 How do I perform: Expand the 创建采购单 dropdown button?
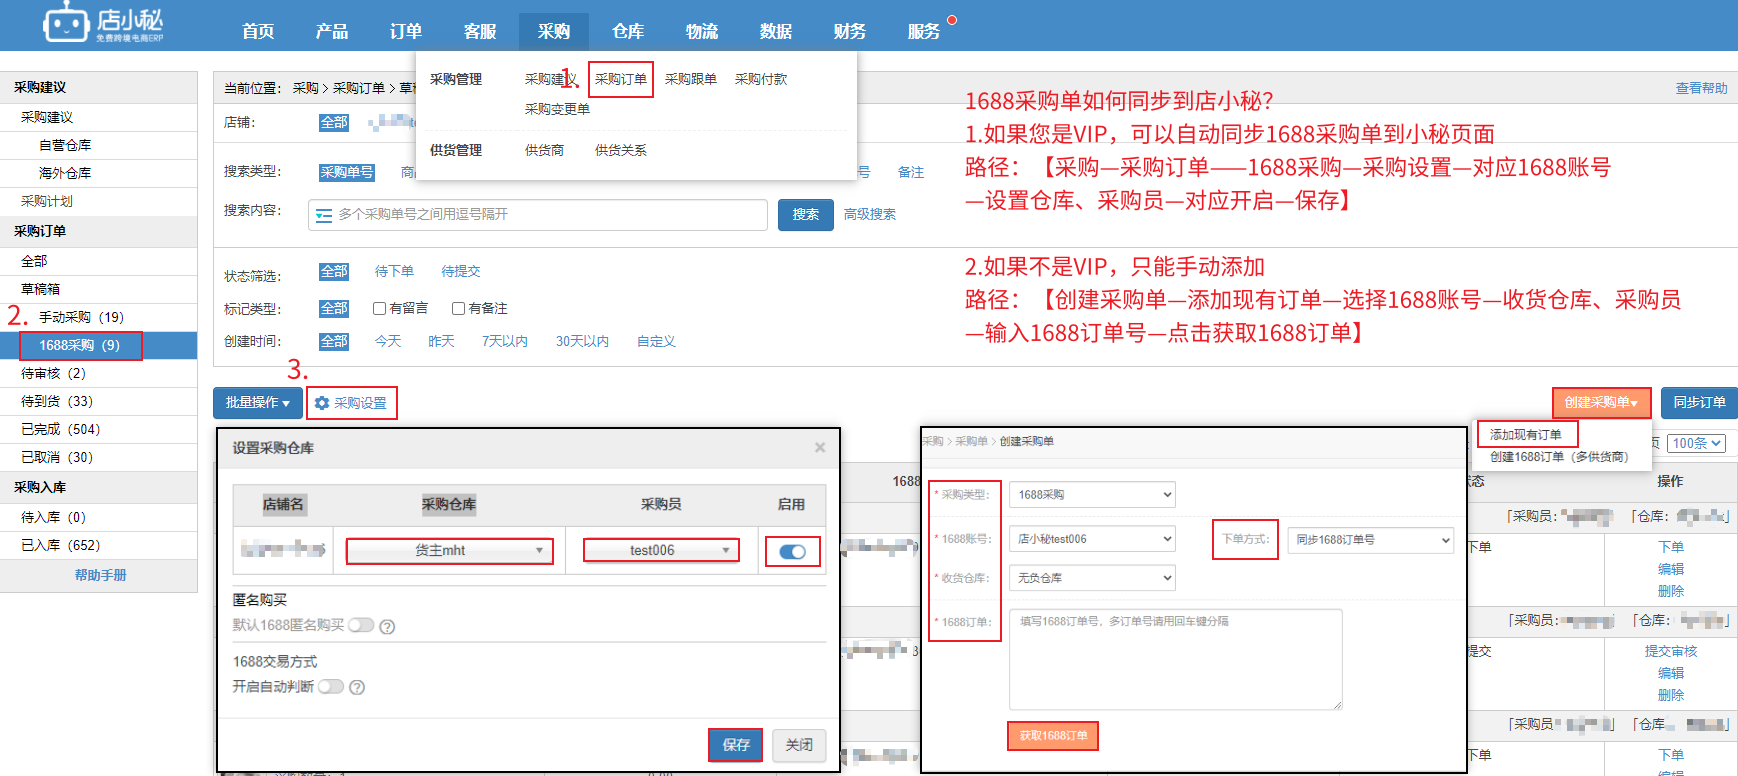coord(1601,402)
